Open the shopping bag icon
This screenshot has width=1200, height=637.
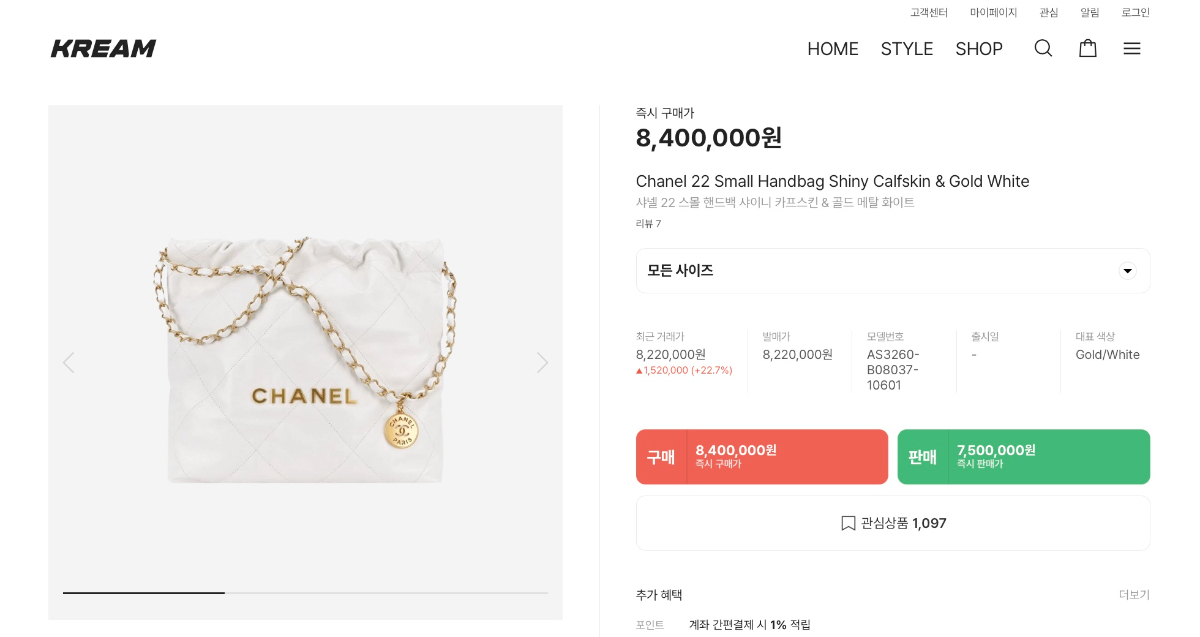click(x=1087, y=48)
